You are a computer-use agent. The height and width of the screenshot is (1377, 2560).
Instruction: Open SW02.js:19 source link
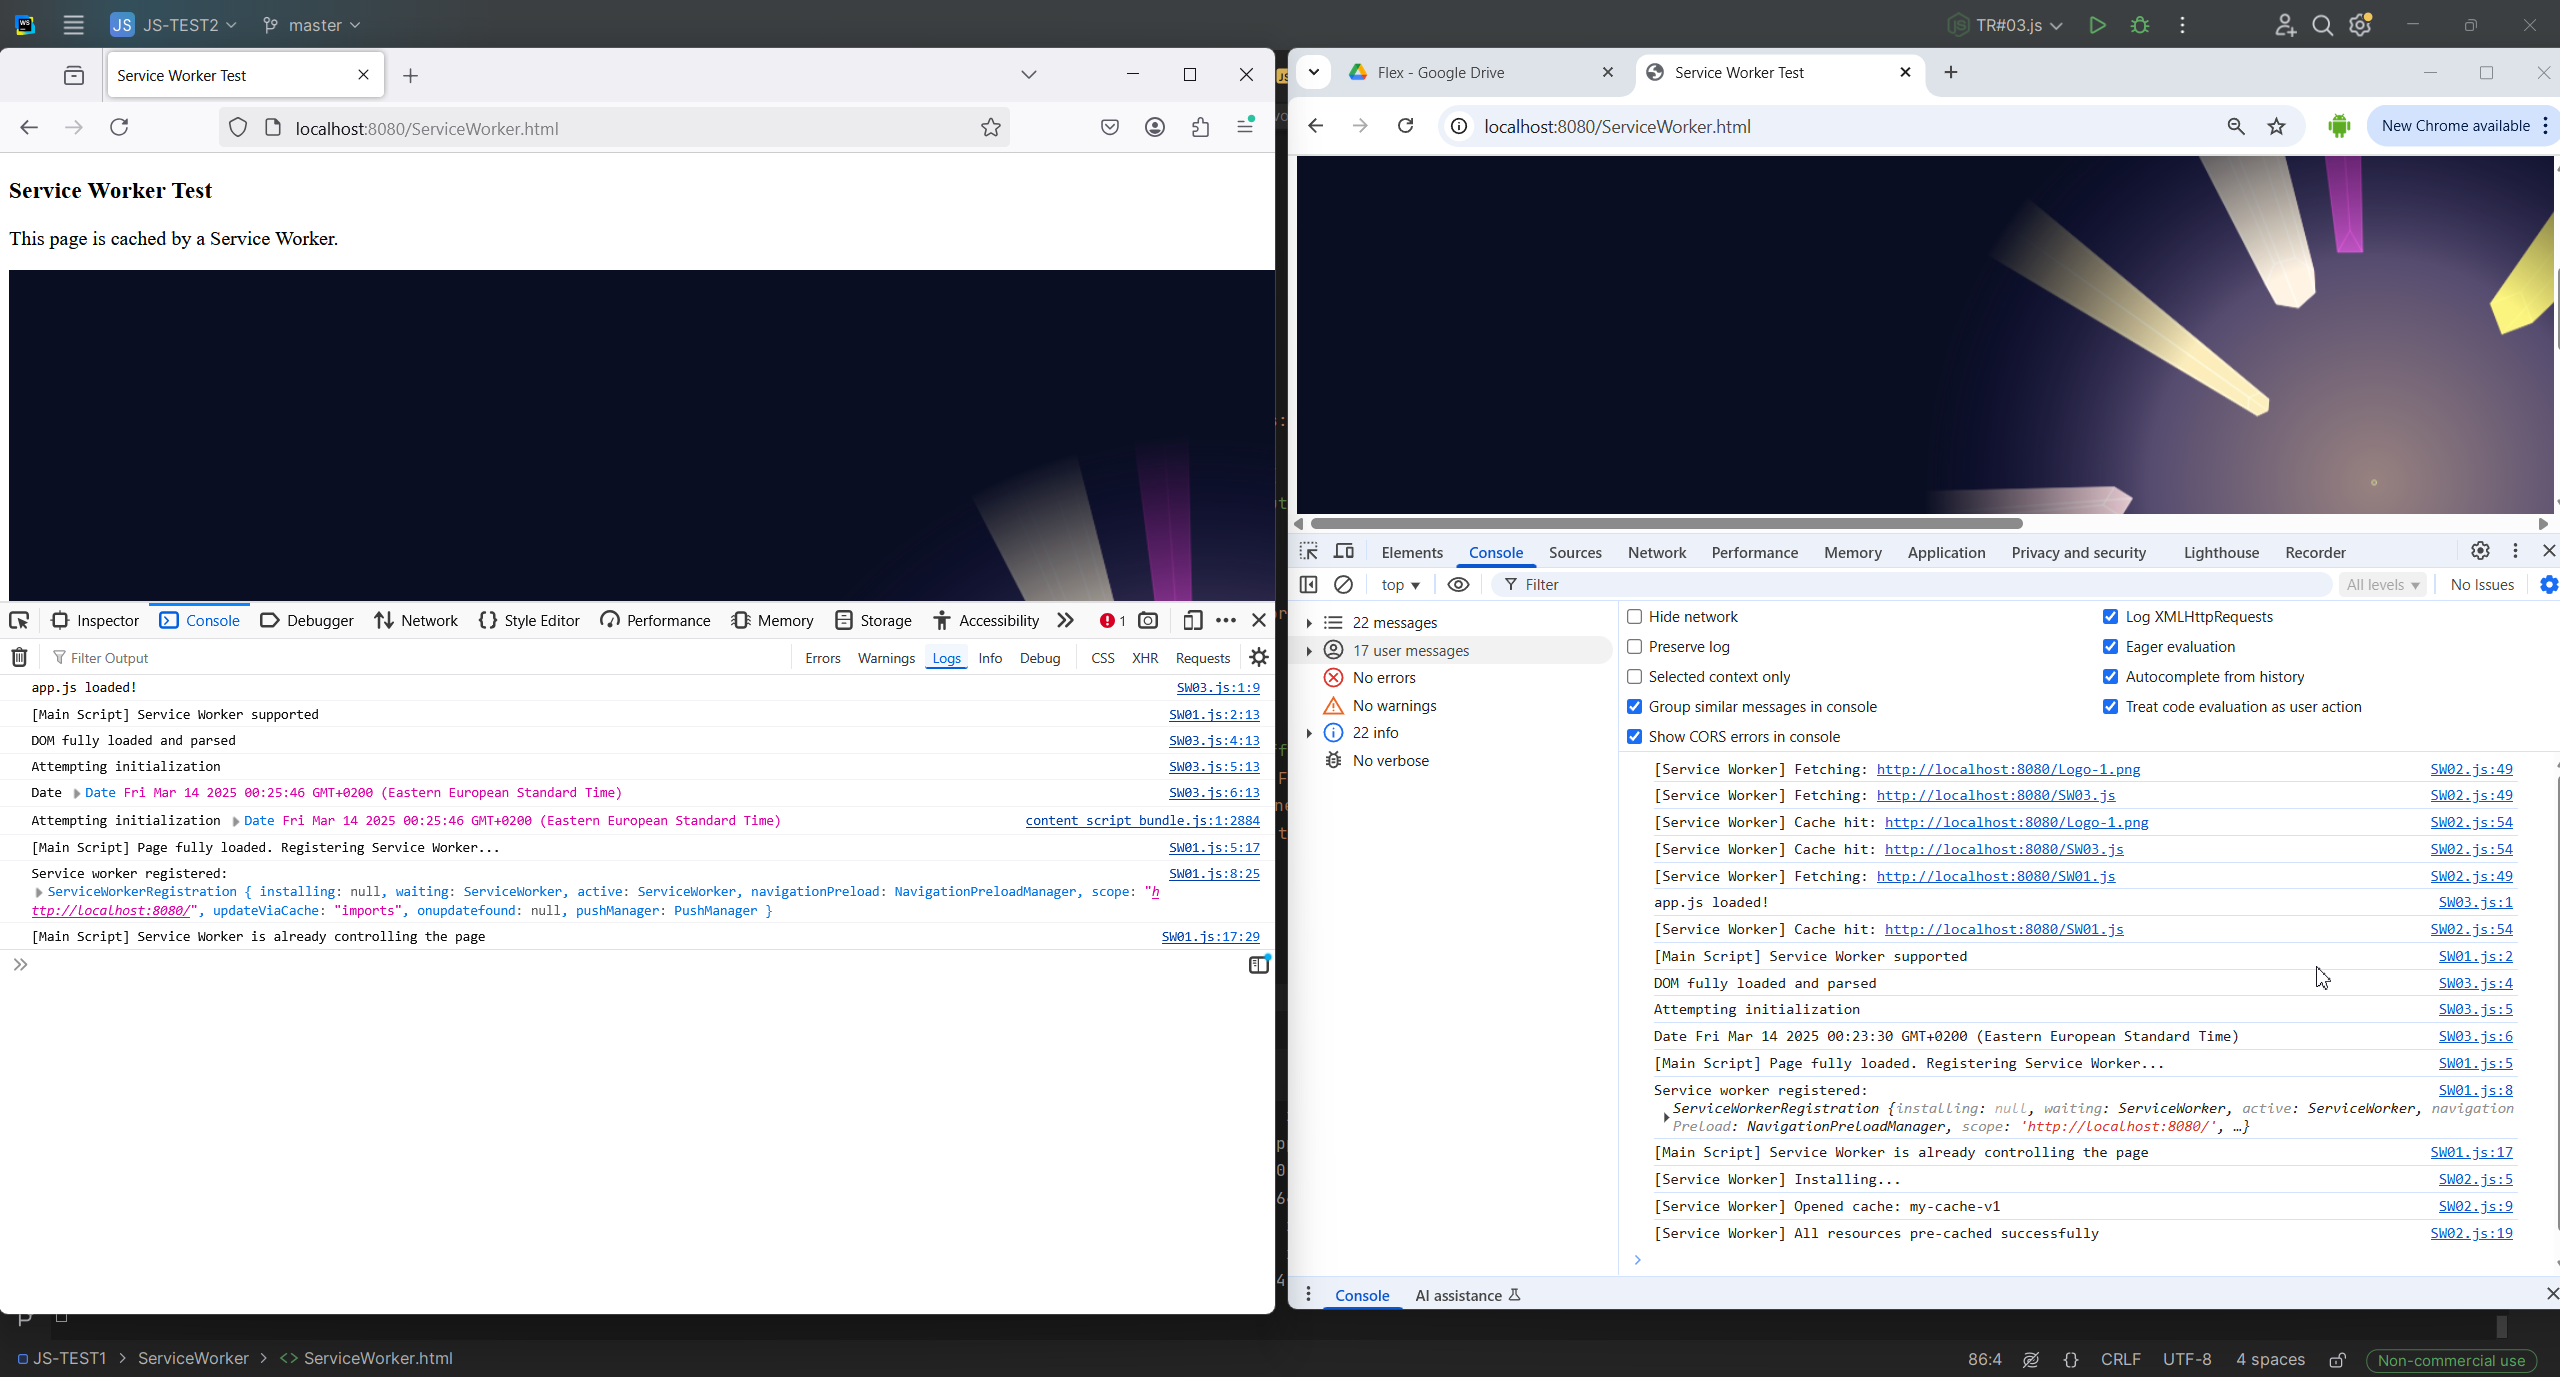pos(2471,1233)
